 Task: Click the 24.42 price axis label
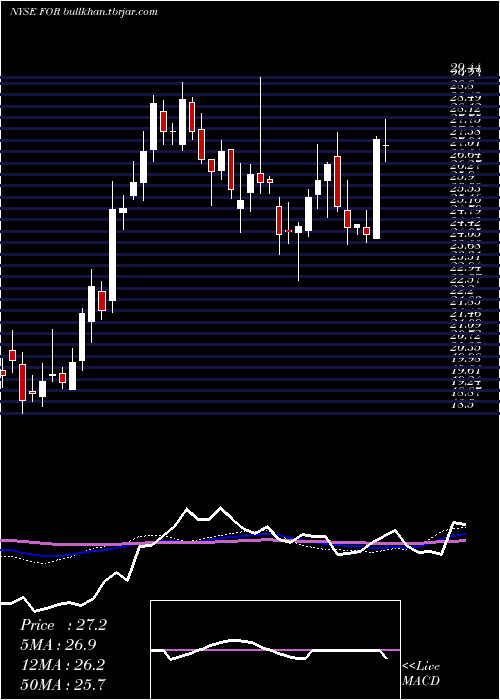click(465, 223)
